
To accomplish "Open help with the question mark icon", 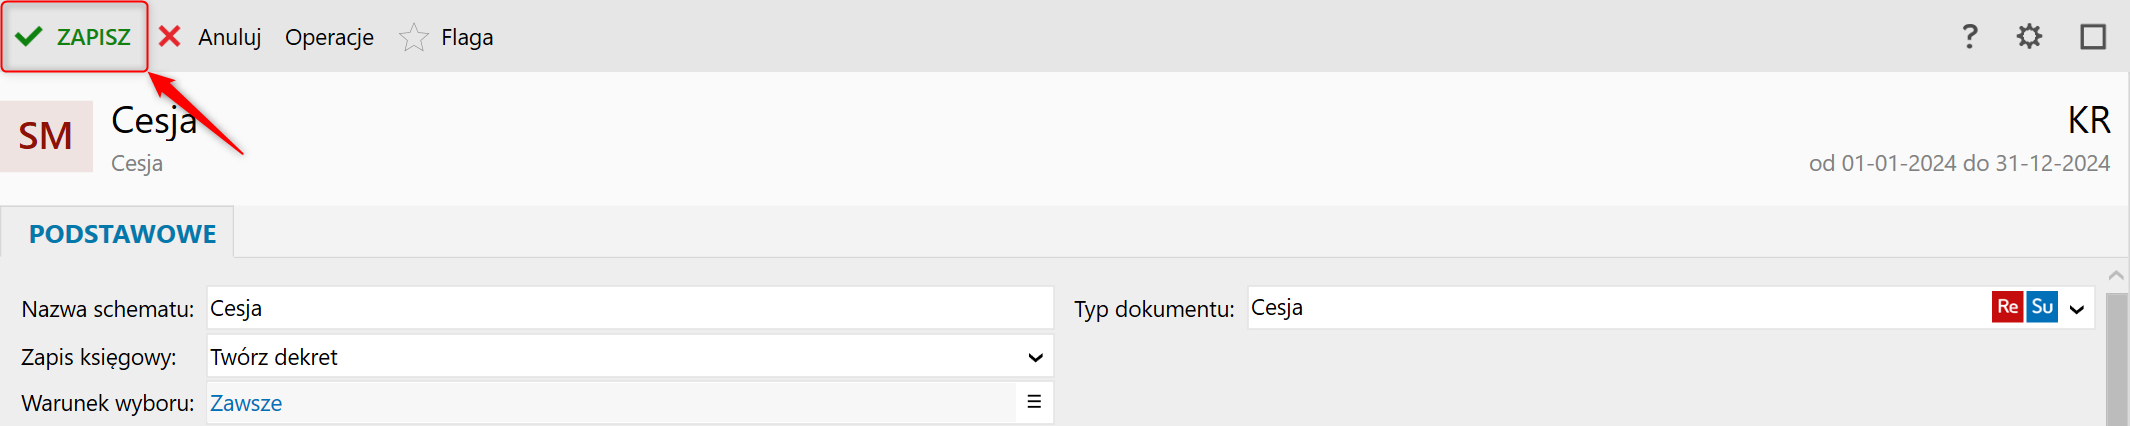I will (1969, 37).
